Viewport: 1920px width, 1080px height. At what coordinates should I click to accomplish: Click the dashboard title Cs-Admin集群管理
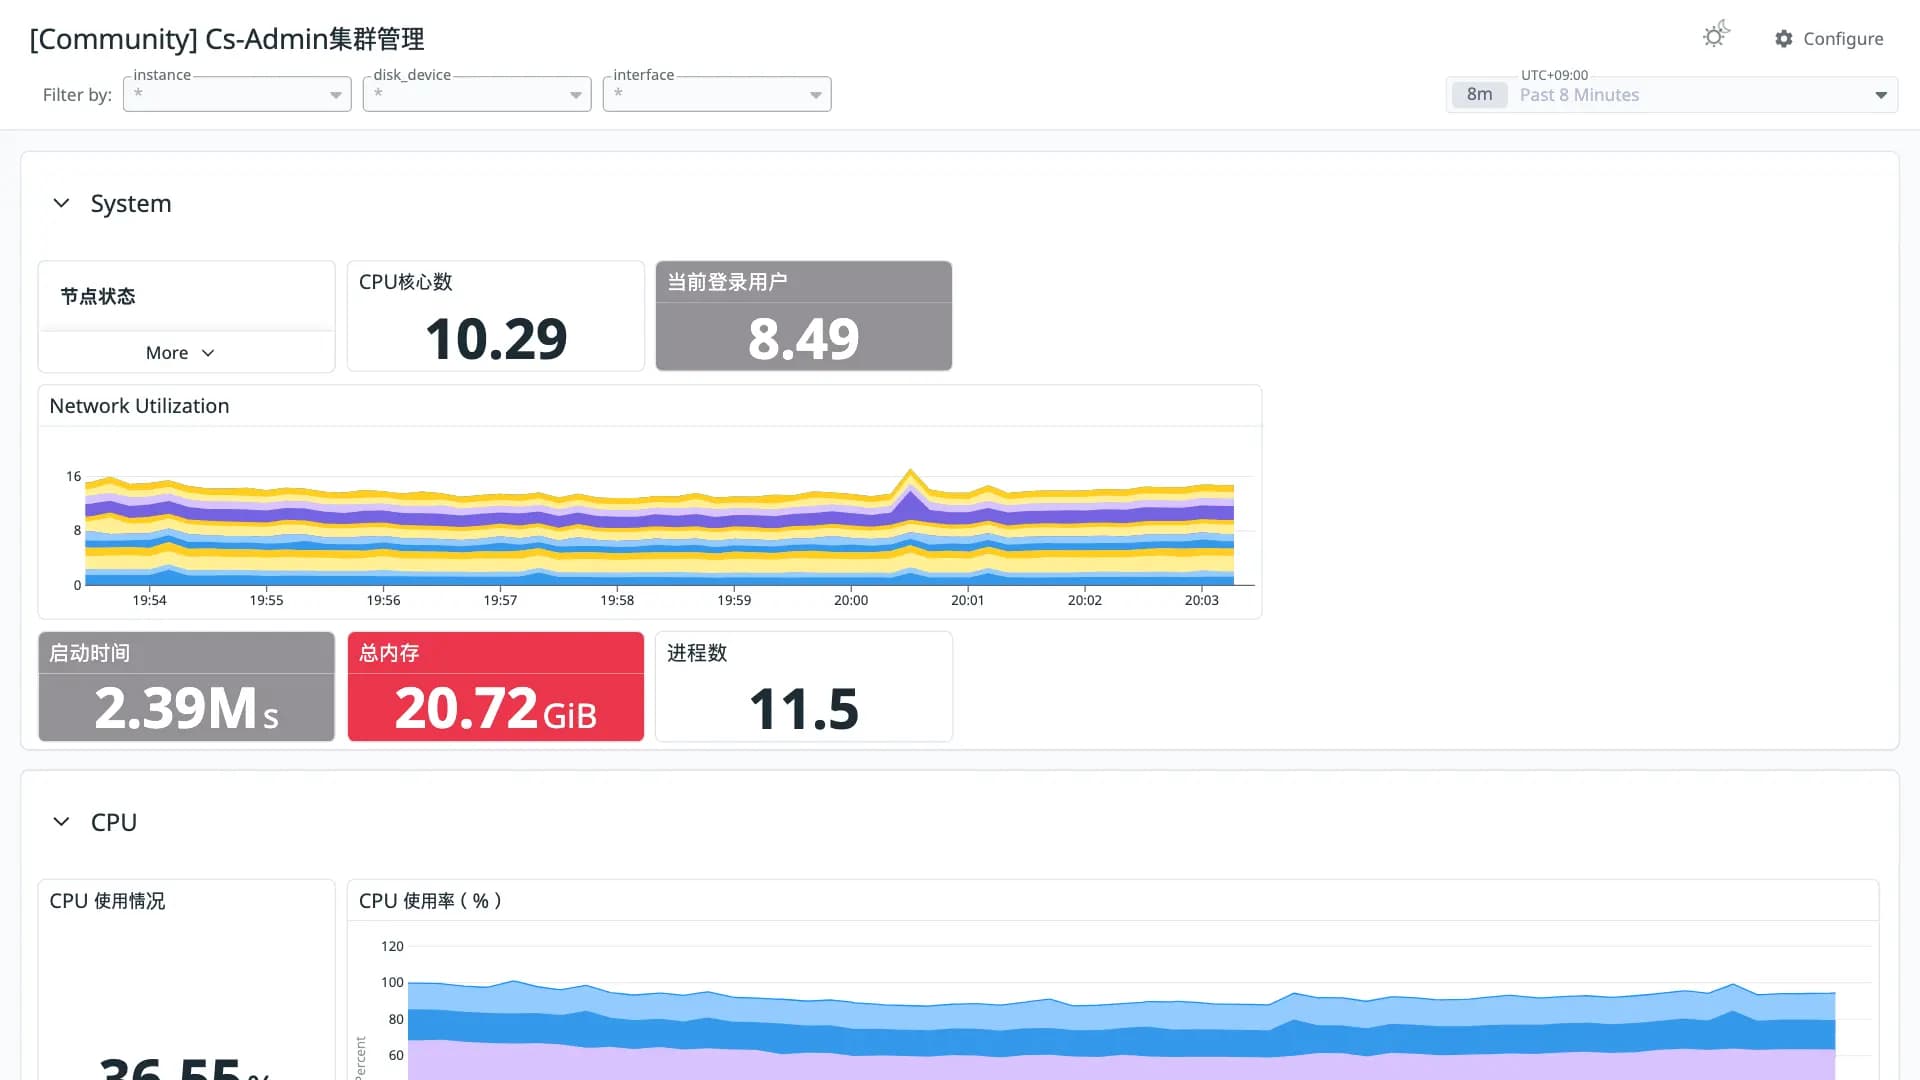tap(227, 39)
